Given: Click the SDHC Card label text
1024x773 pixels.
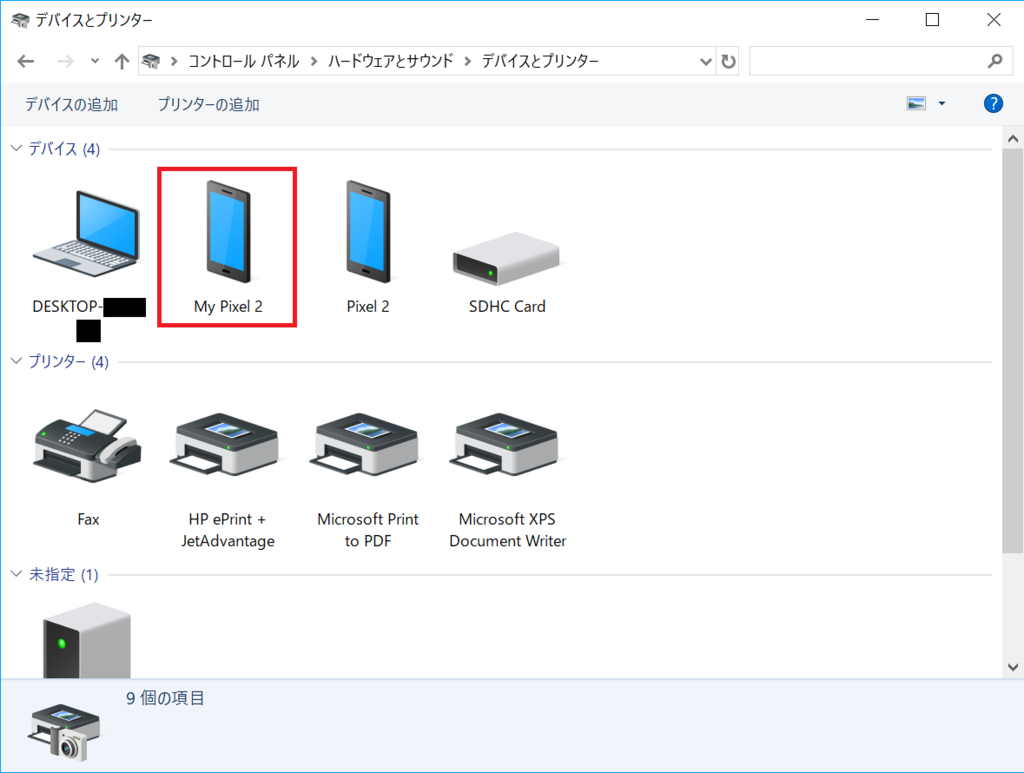Looking at the screenshot, I should coord(507,306).
